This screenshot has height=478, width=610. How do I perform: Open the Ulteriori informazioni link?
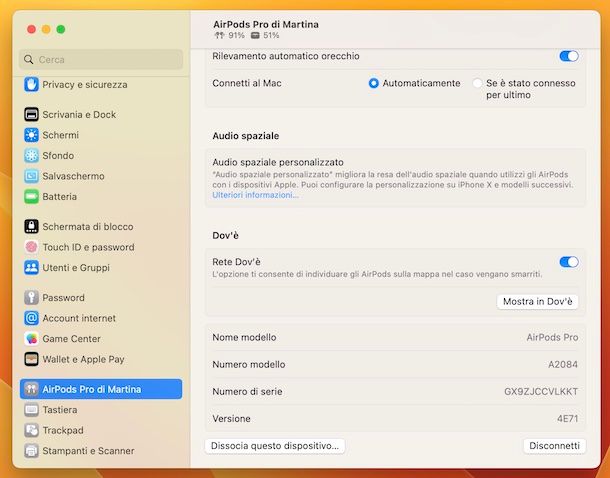(x=255, y=195)
